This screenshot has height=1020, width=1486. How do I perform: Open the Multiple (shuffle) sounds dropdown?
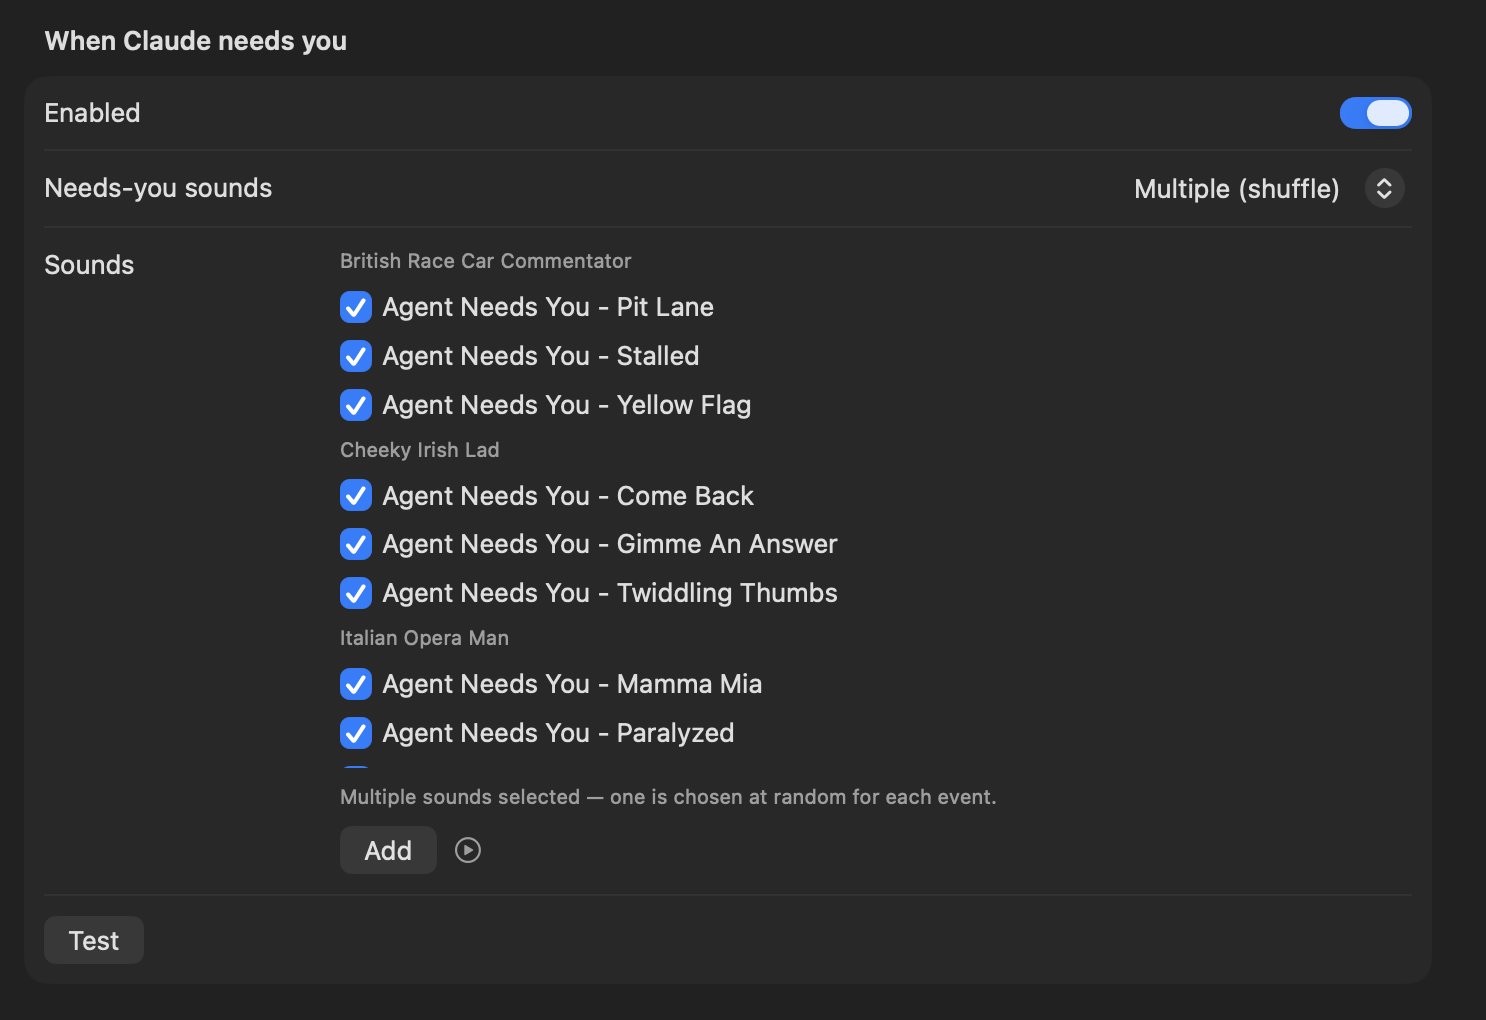1384,189
